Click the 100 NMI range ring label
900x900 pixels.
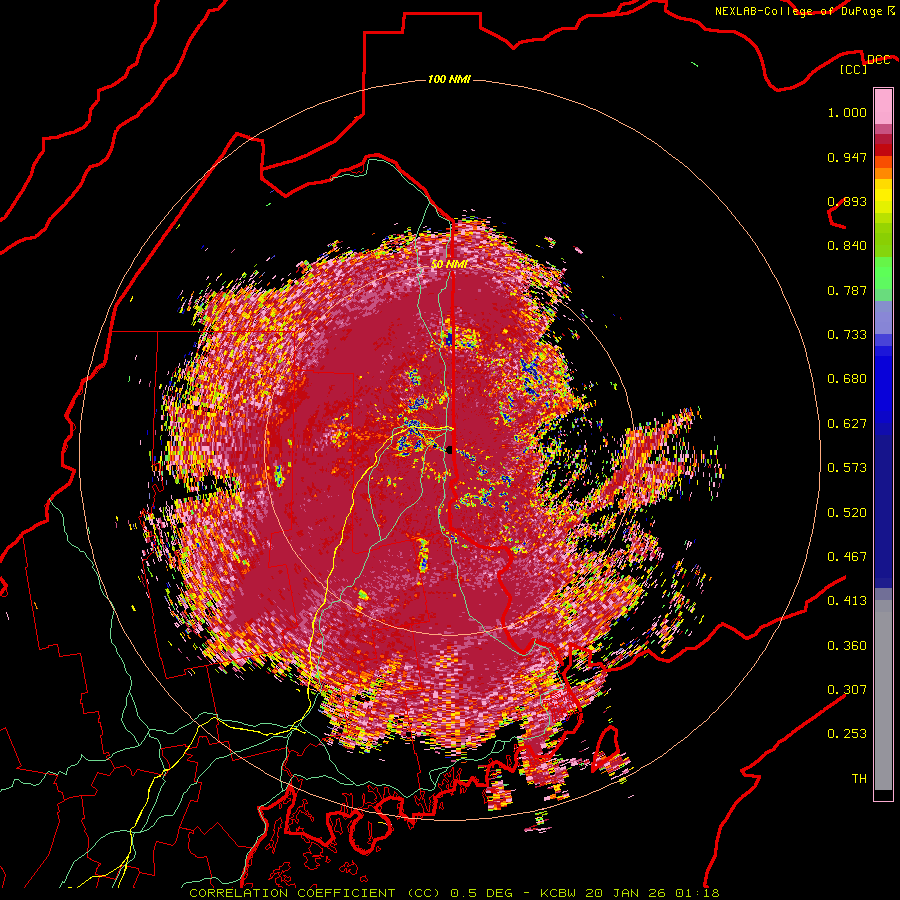point(449,79)
